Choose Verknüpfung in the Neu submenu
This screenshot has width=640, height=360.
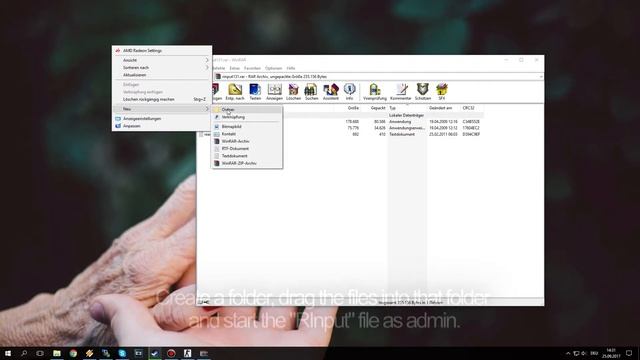click(x=247, y=117)
